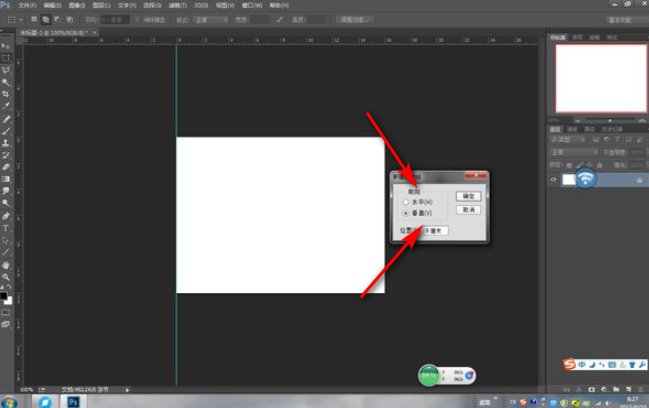
Task: Select the Path Selection tool
Action: [5, 240]
